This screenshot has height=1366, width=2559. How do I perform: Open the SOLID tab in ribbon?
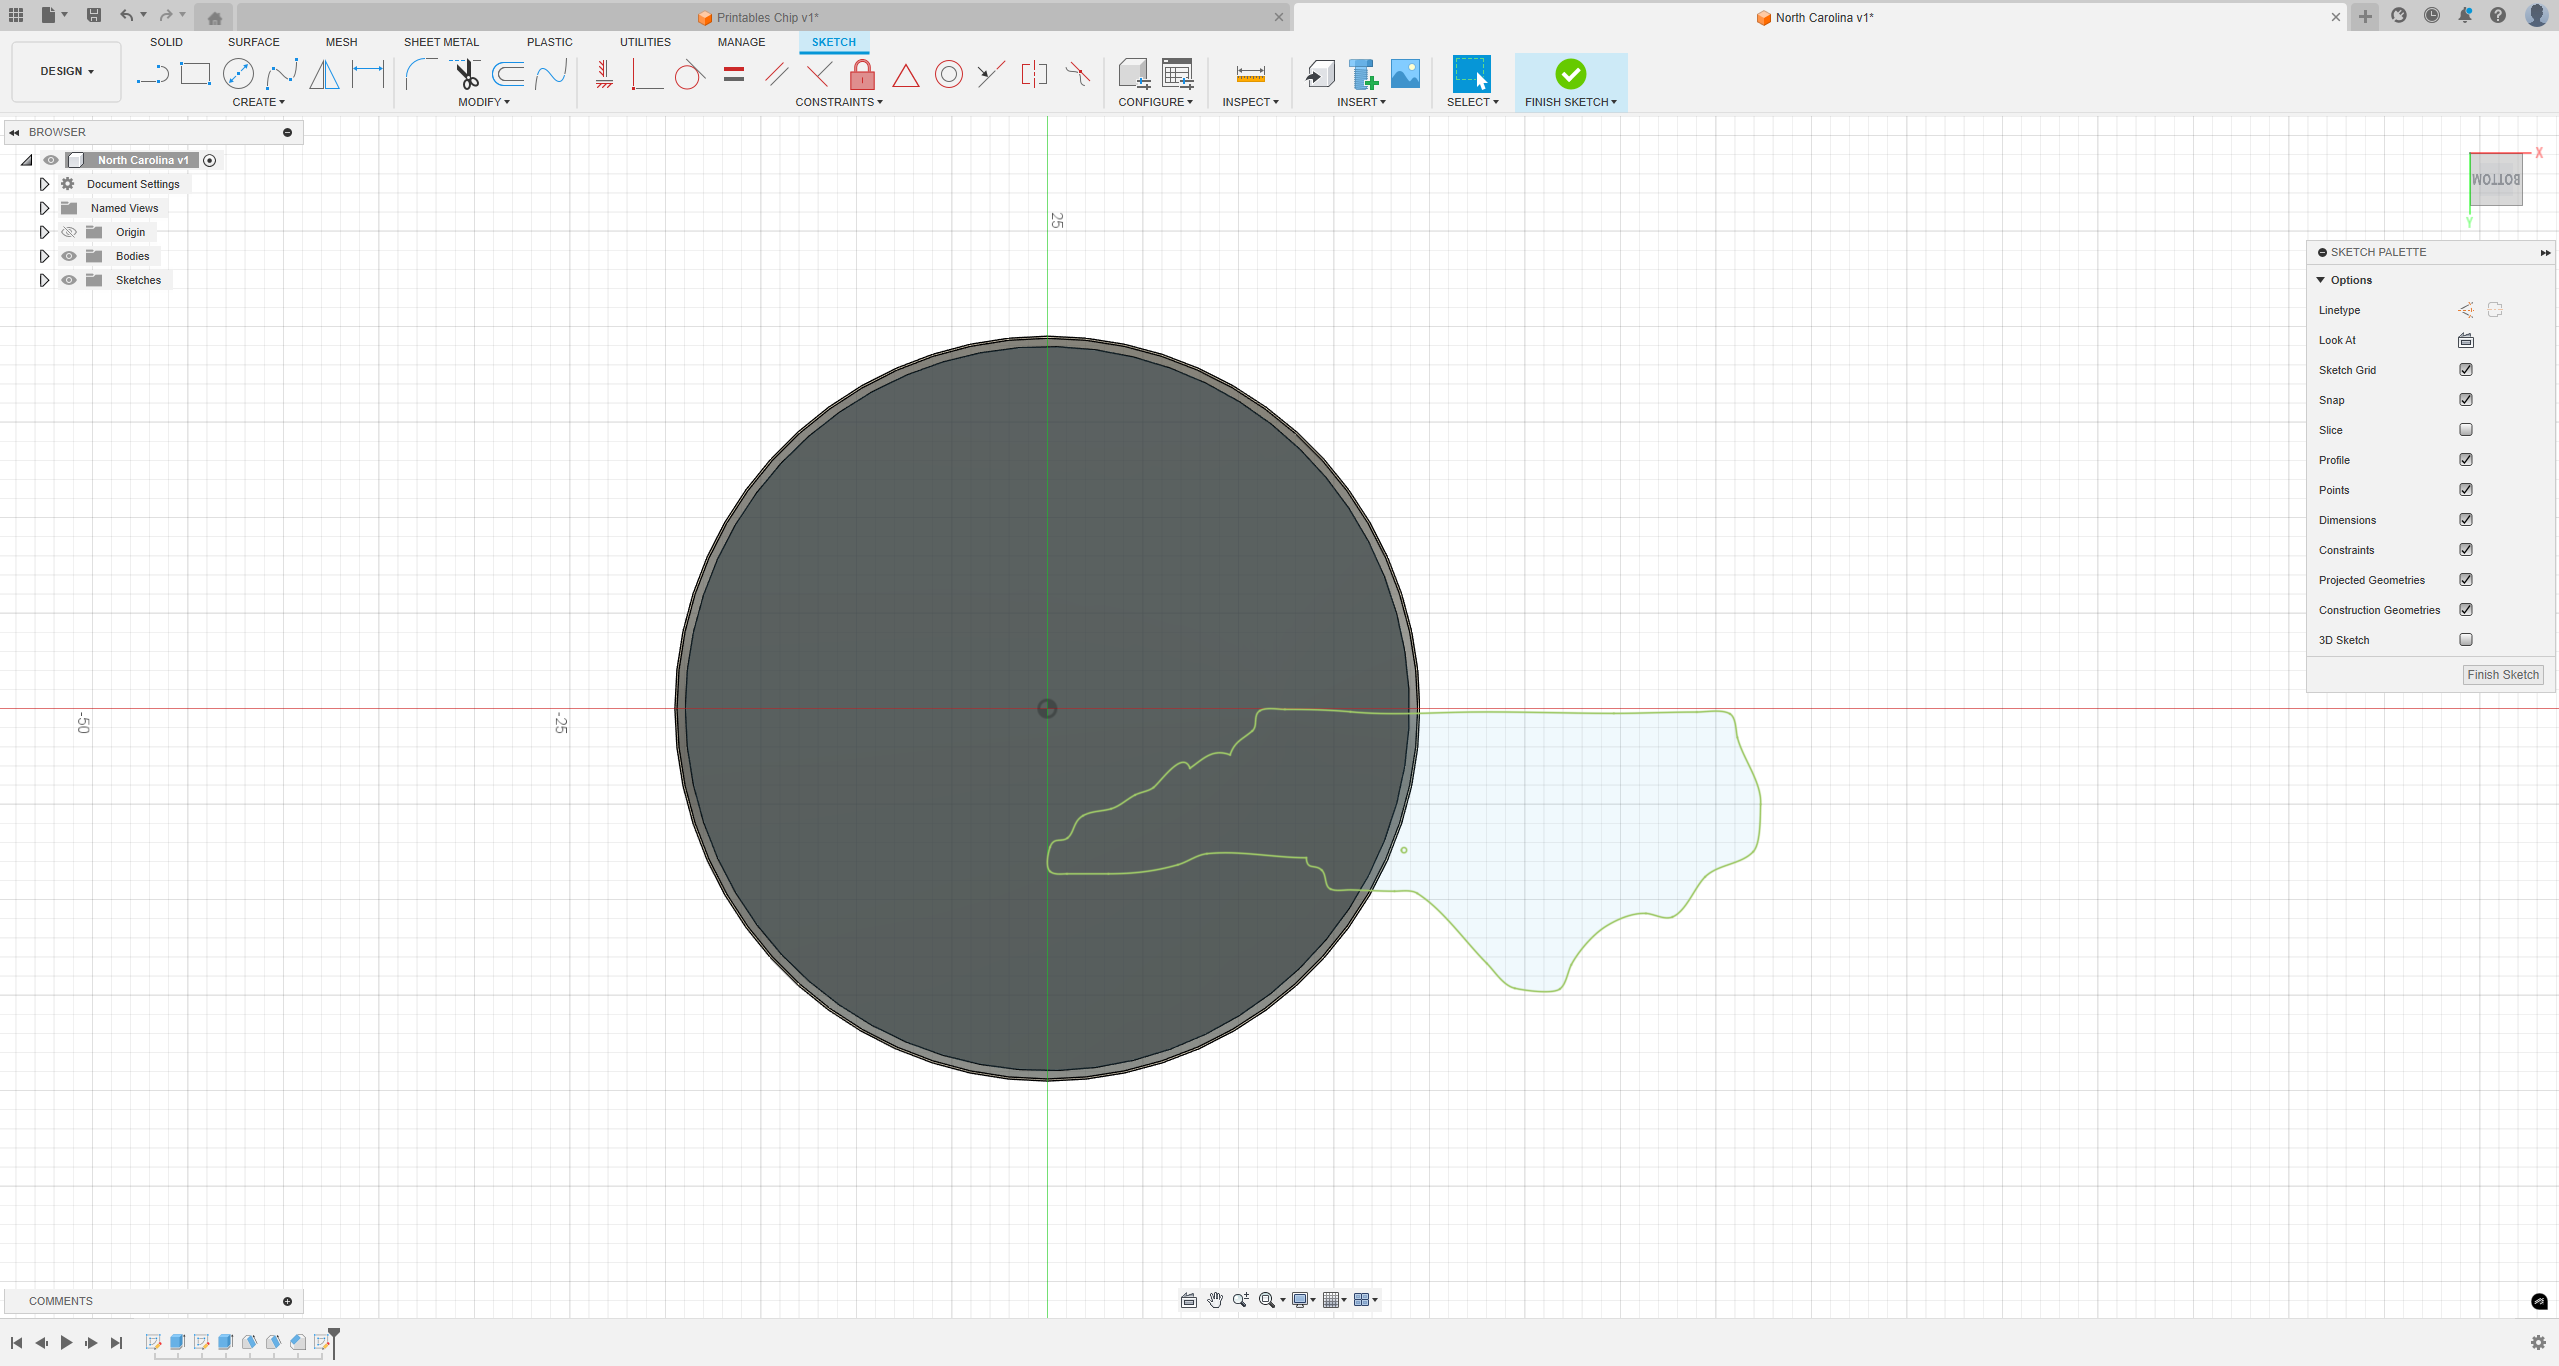[166, 41]
